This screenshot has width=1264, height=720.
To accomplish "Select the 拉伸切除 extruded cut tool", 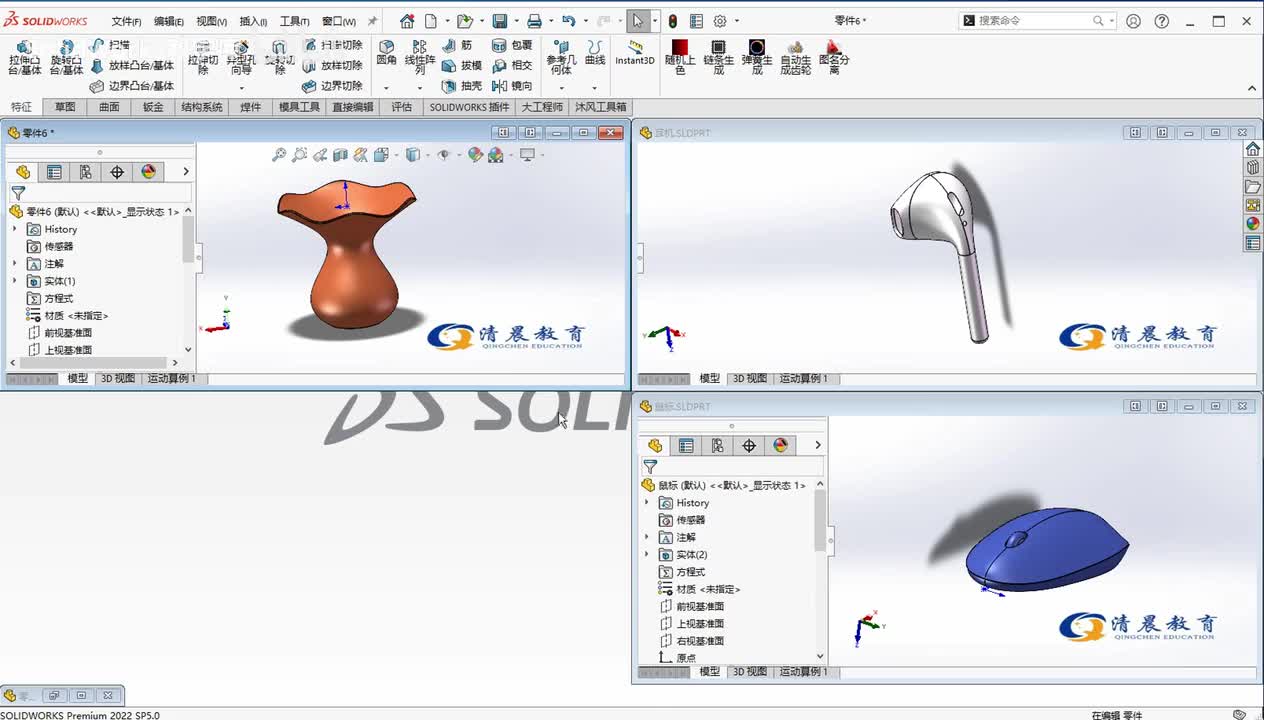I will click(203, 58).
